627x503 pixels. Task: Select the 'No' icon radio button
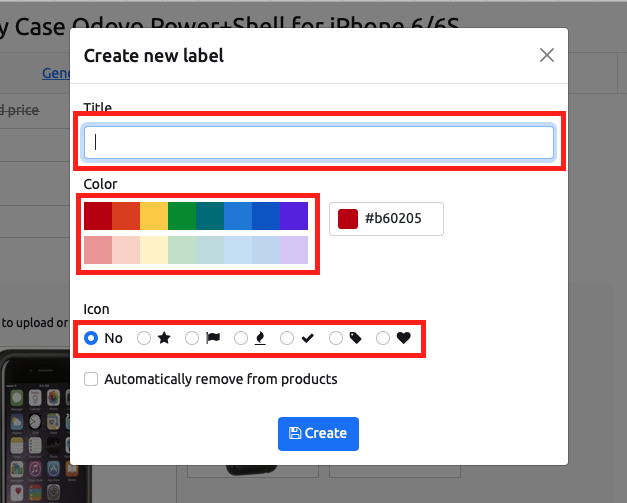[91, 338]
